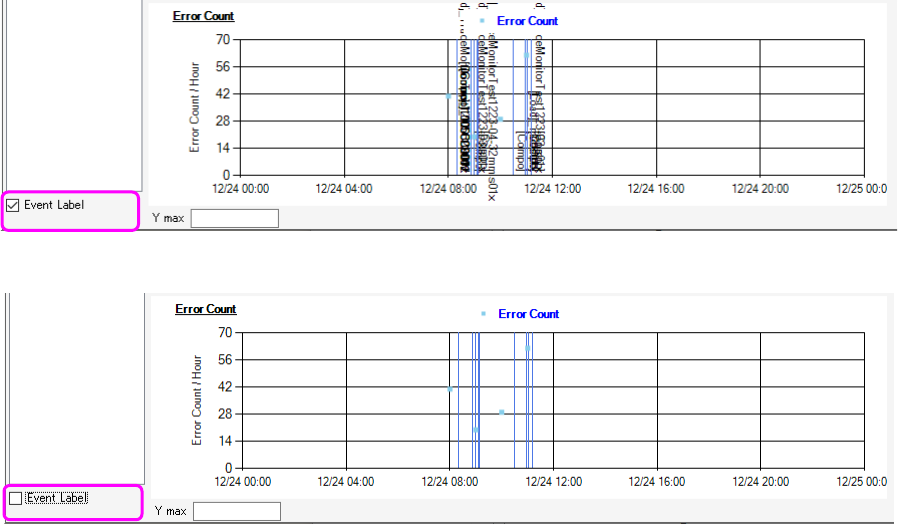Select the lower chart's highest data point near 62

click(527, 348)
